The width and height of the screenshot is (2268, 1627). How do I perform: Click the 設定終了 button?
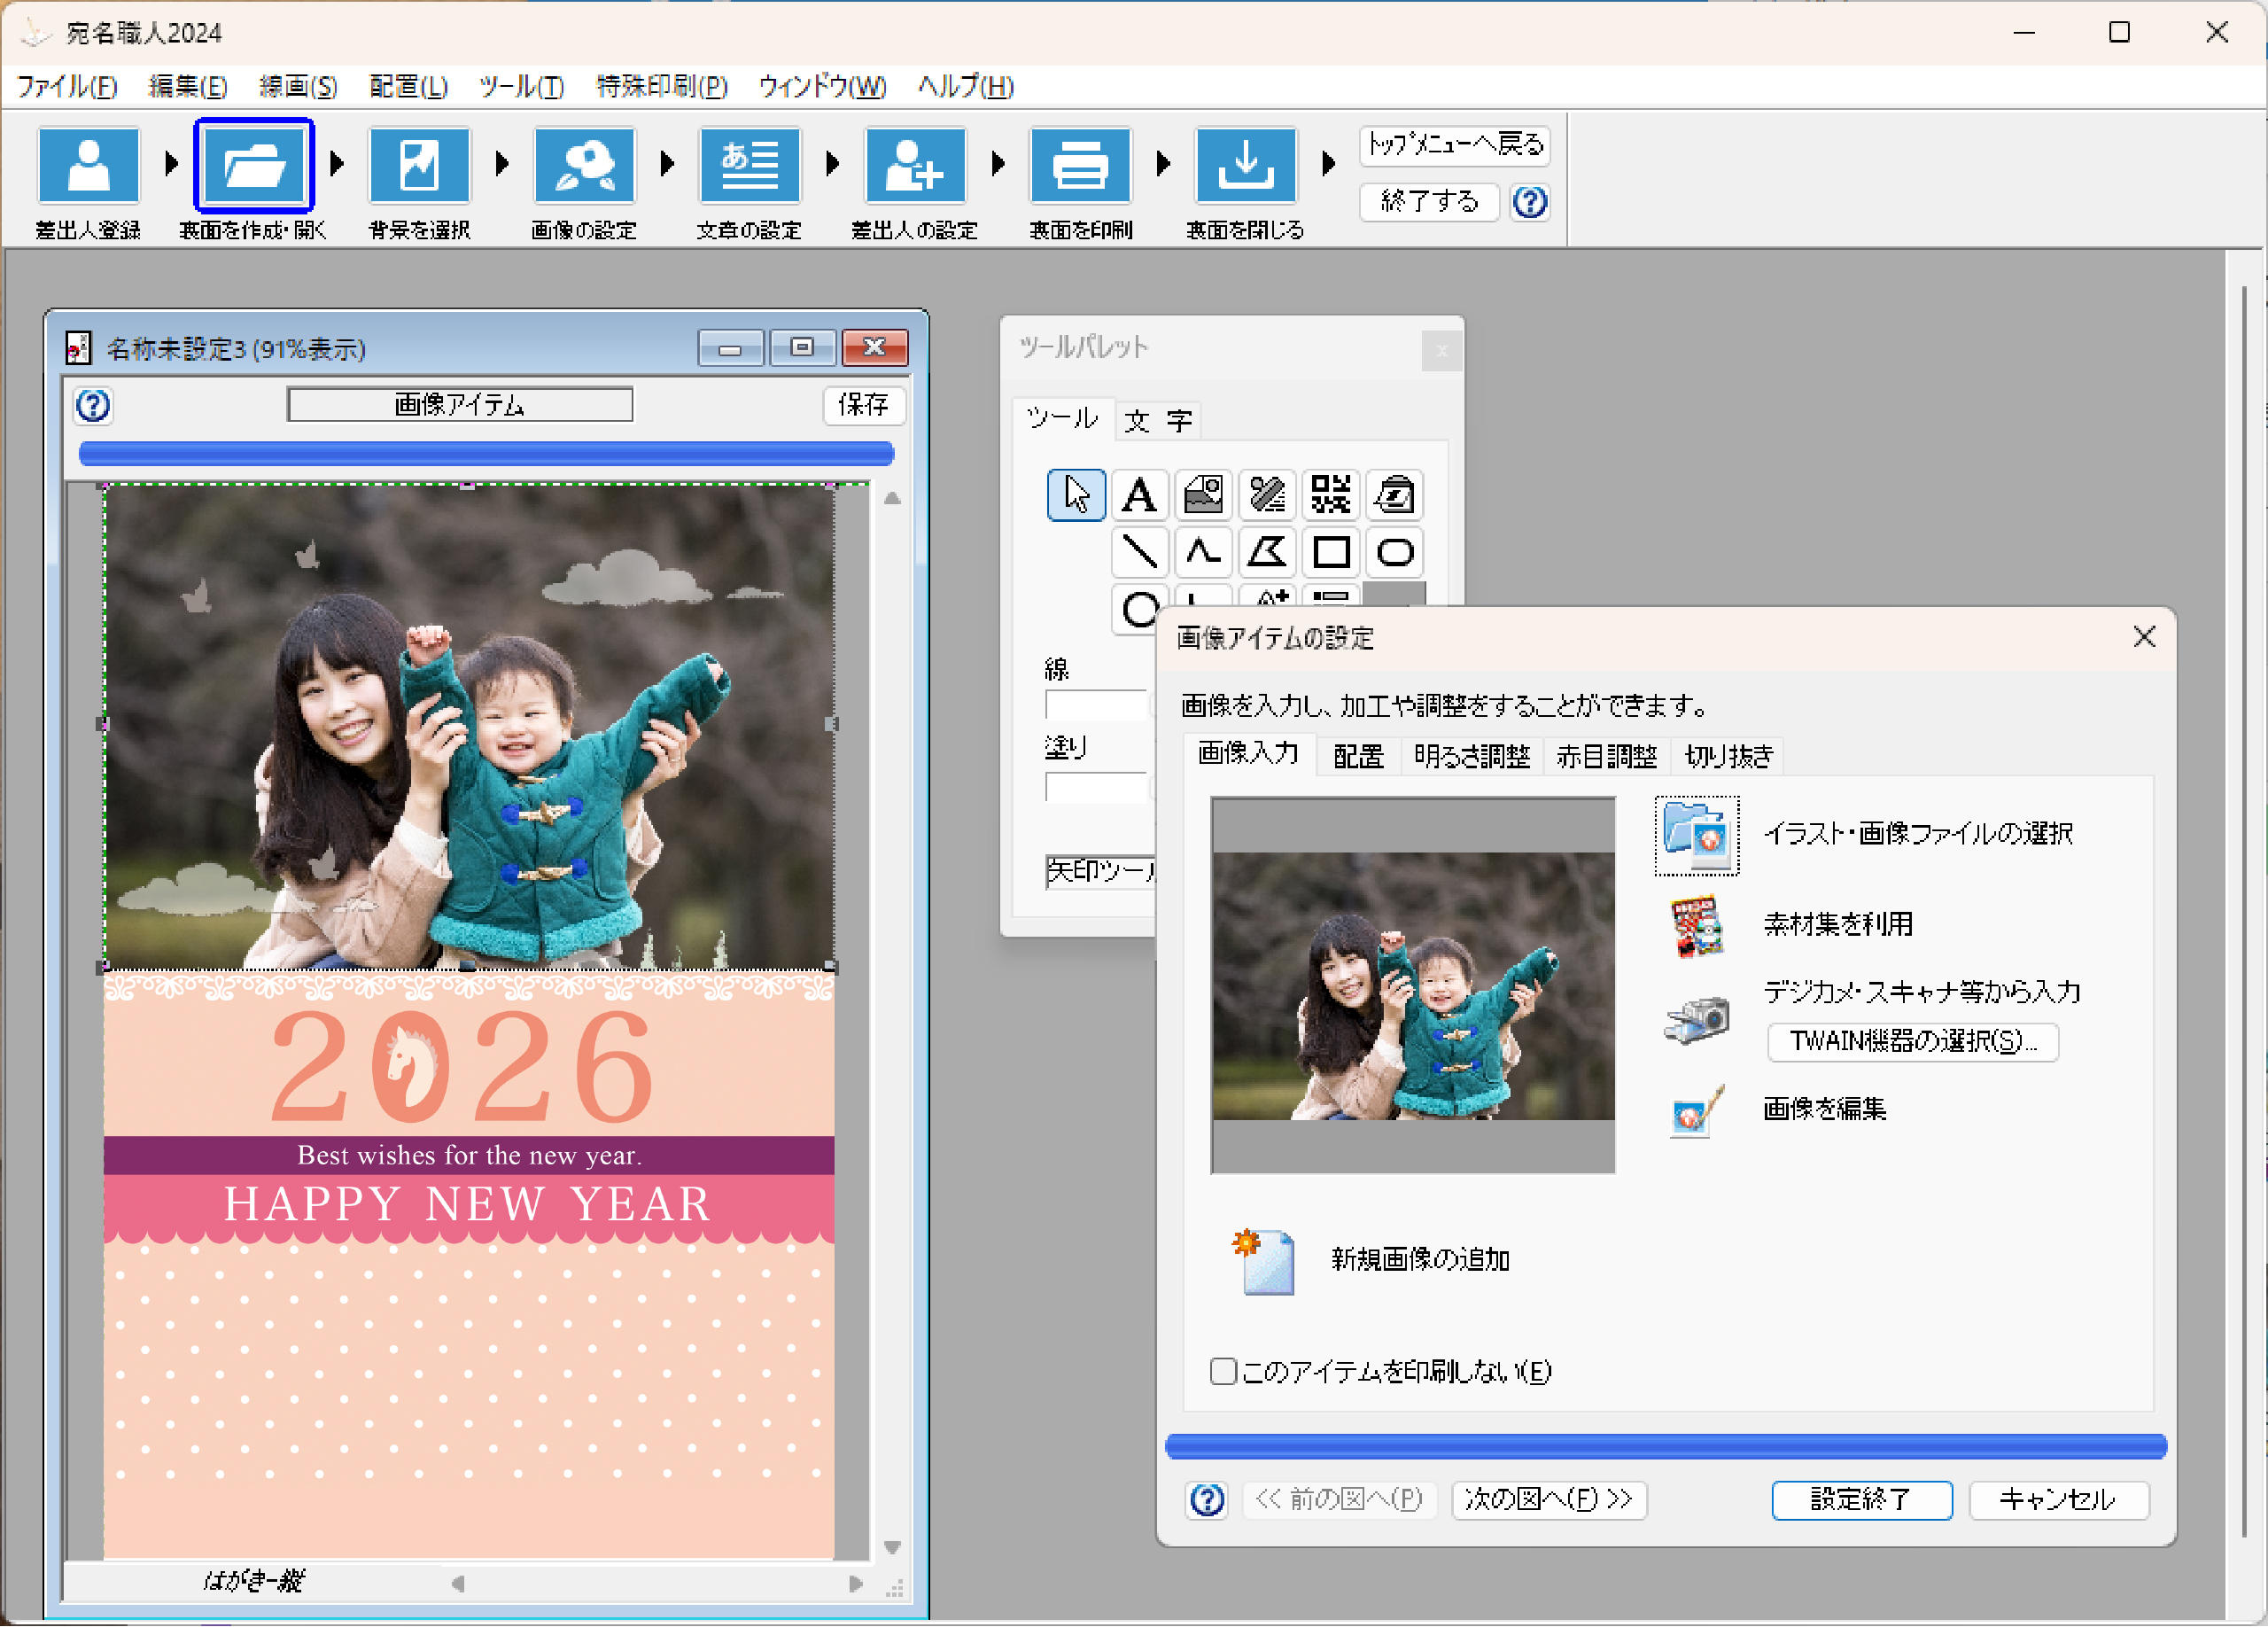click(x=1861, y=1501)
